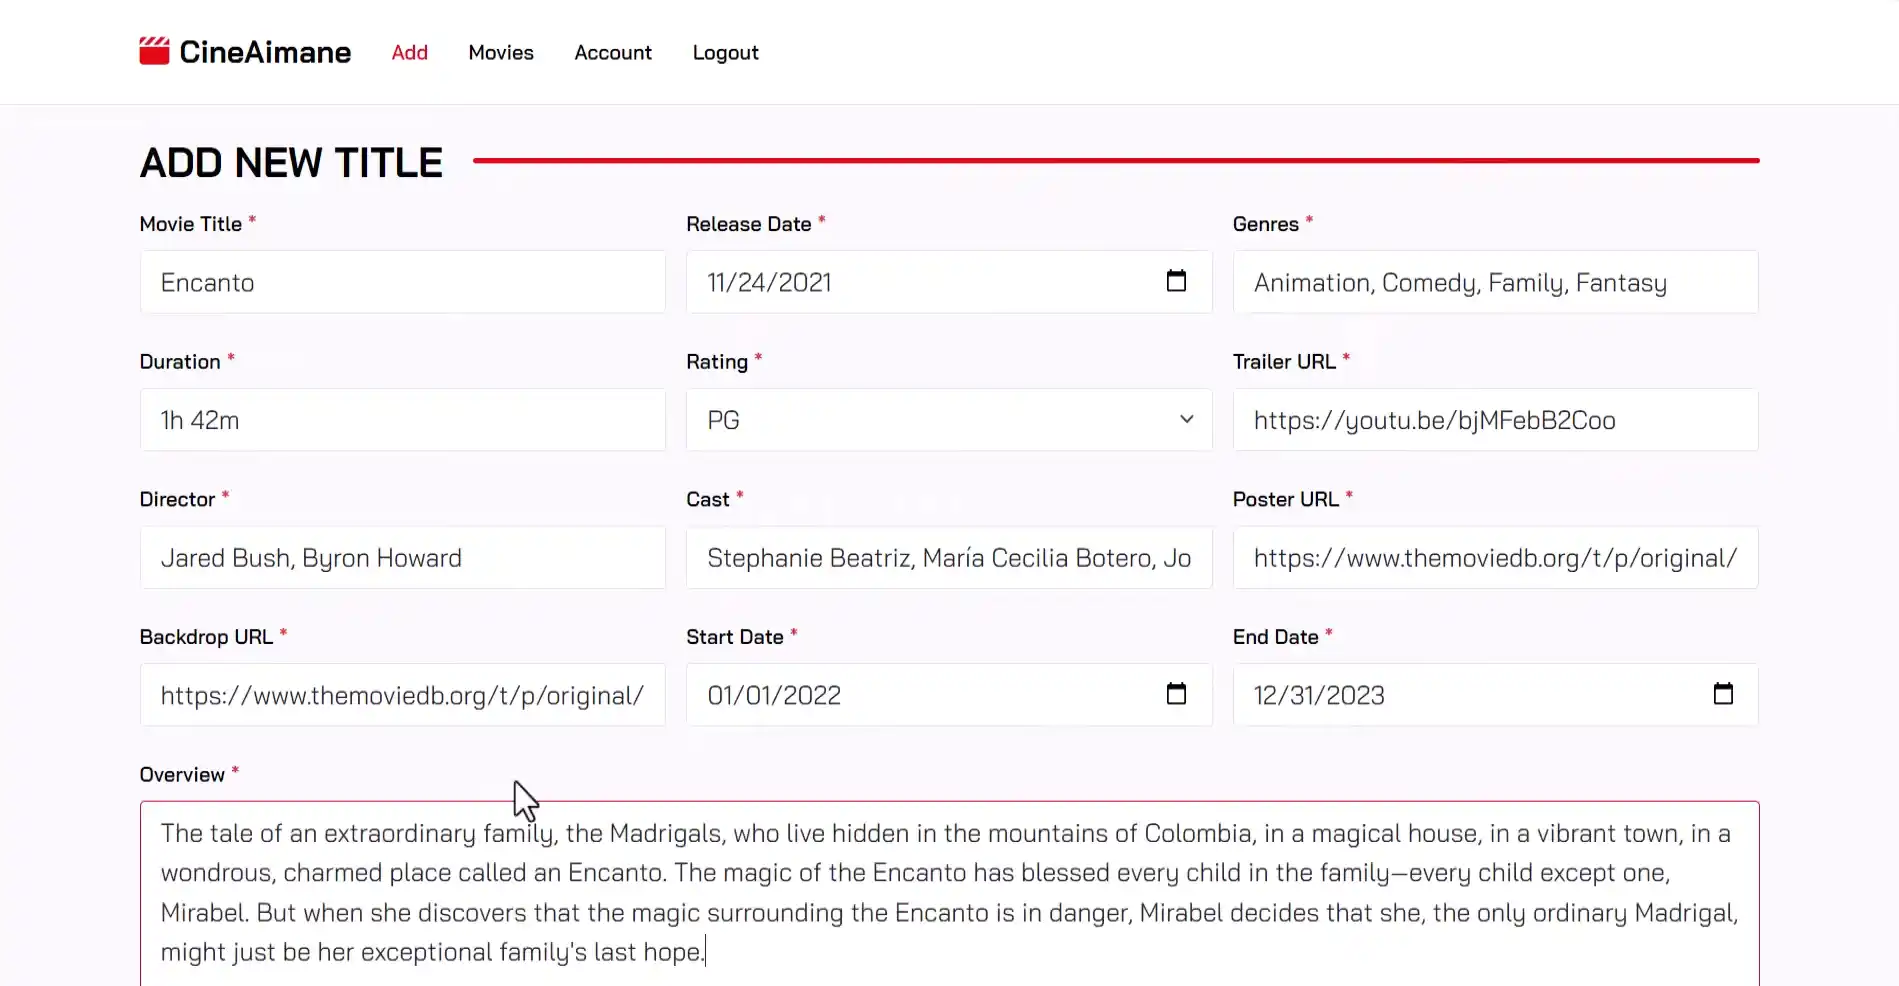Image resolution: width=1899 pixels, height=986 pixels.
Task: Click the Director field with Jared Bush
Action: point(403,558)
